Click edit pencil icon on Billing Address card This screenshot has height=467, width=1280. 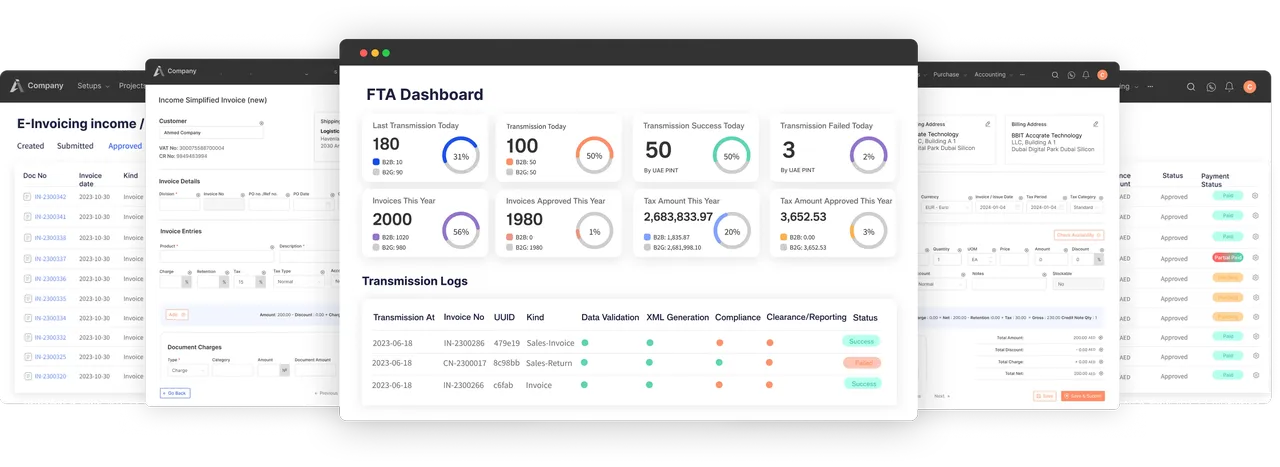coord(1096,124)
